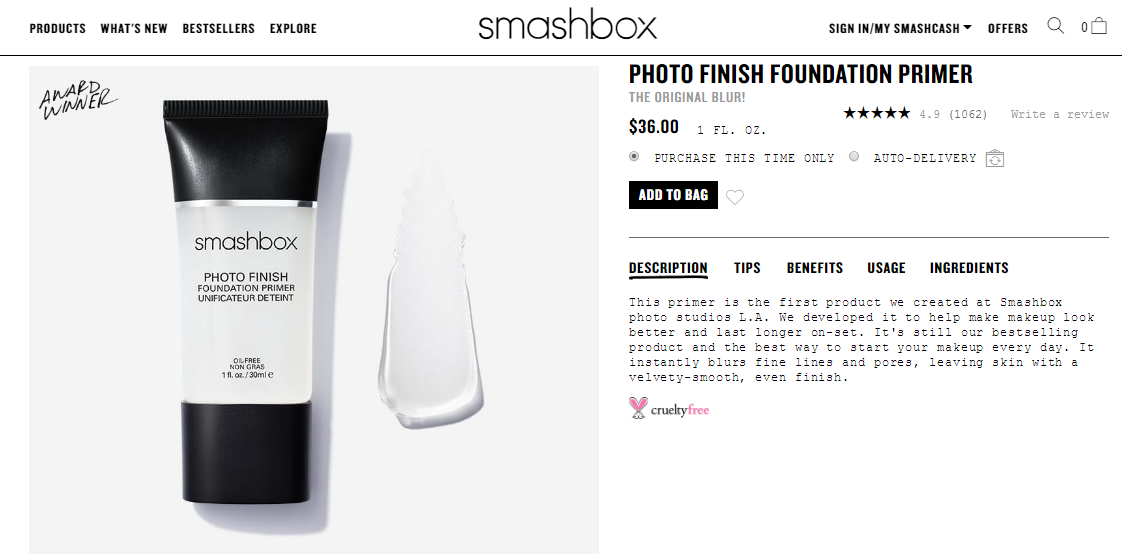Expand the Sign In/My Smashcash dropdown
Viewport: 1122px width, 554px height.
click(900, 29)
